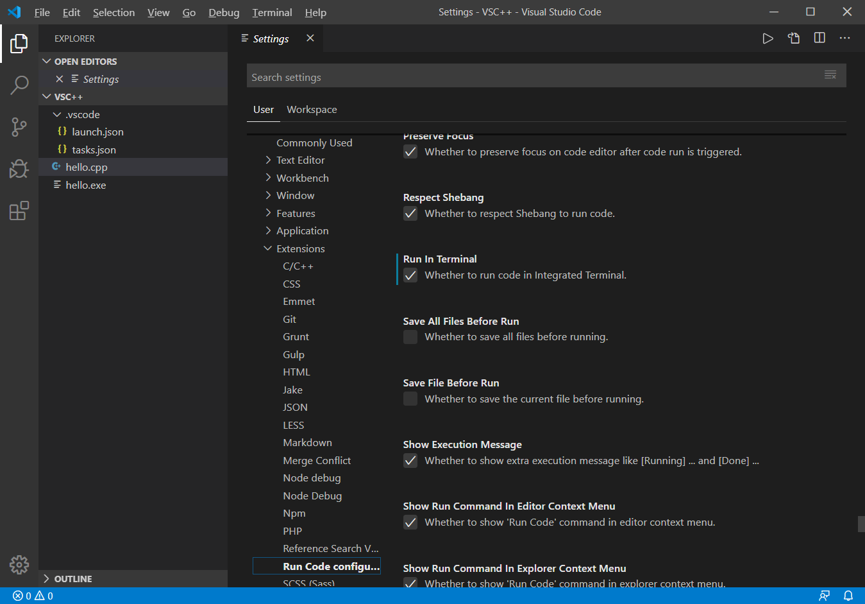Click the VS Code logo icon
This screenshot has height=604, width=865.
(14, 12)
